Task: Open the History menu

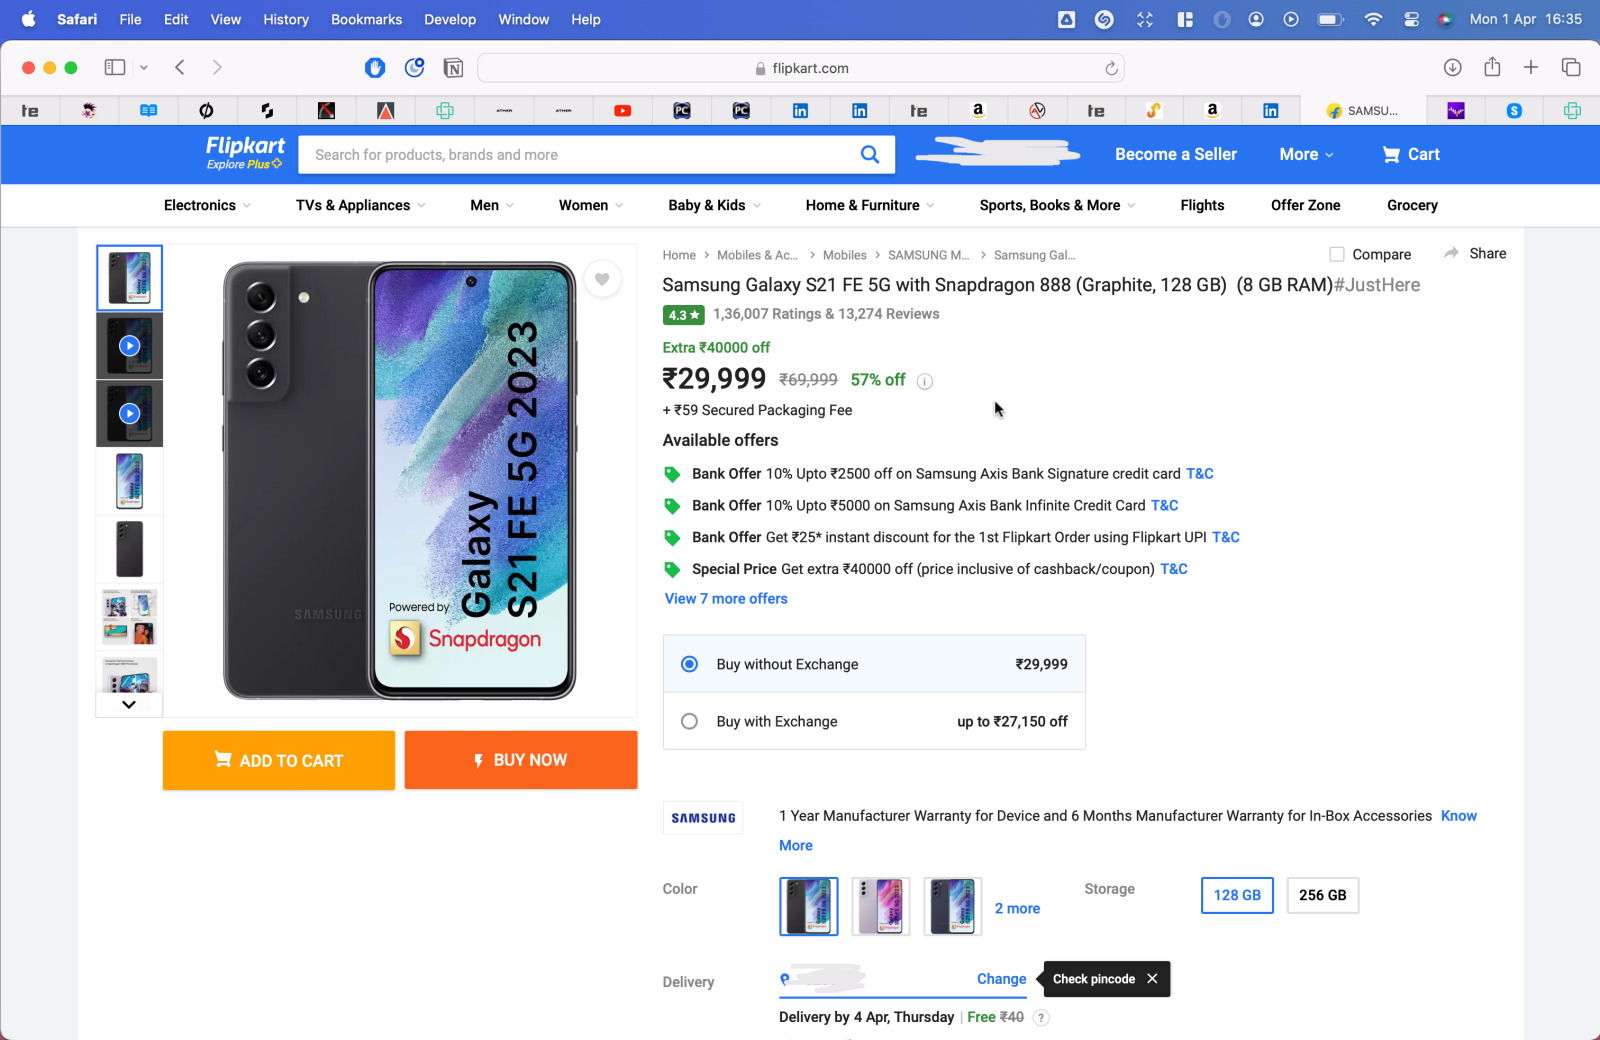Action: (286, 19)
